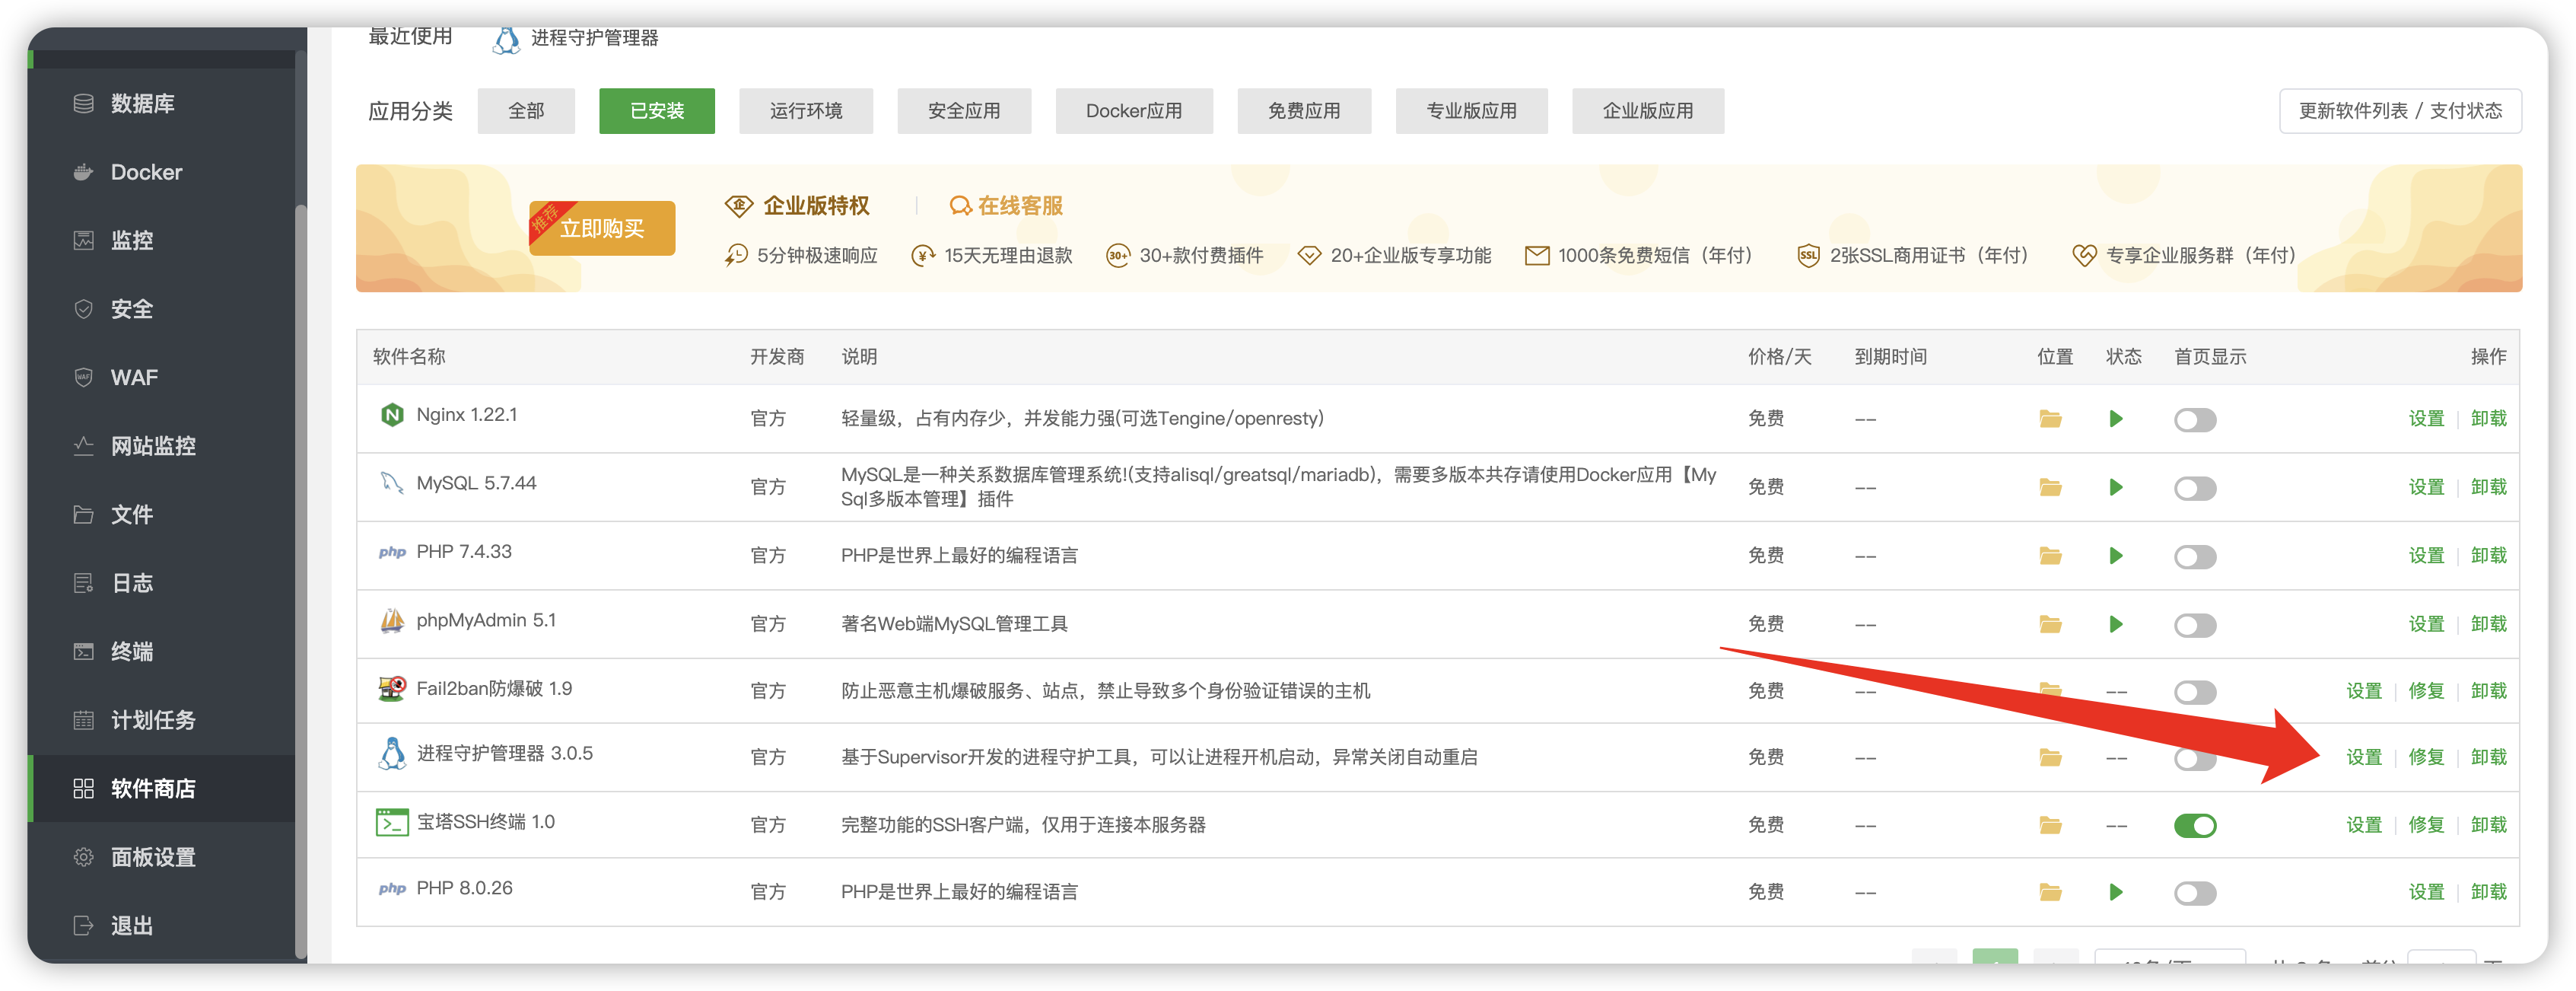The width and height of the screenshot is (2576, 991).
Task: Open the Nginx install folder icon
Action: (x=2050, y=419)
